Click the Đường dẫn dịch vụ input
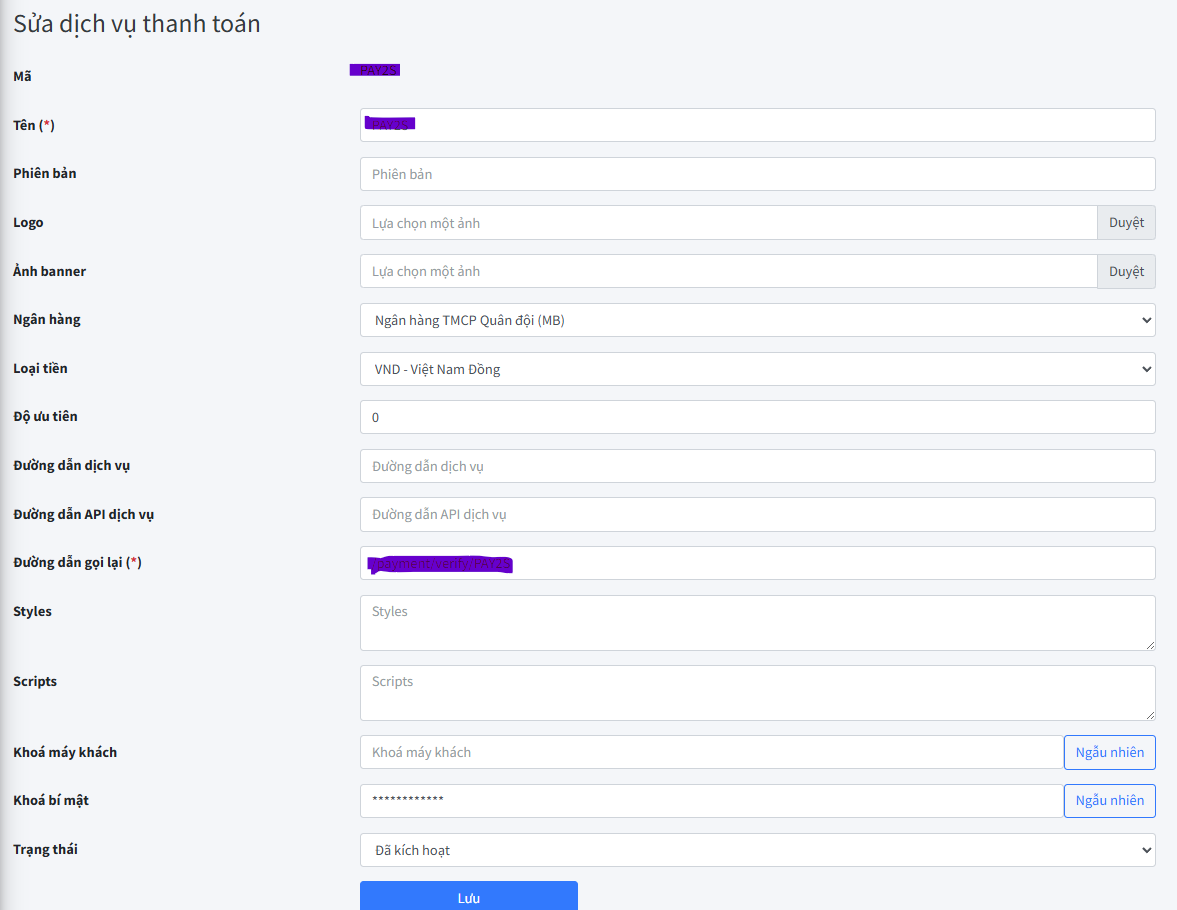 point(757,466)
